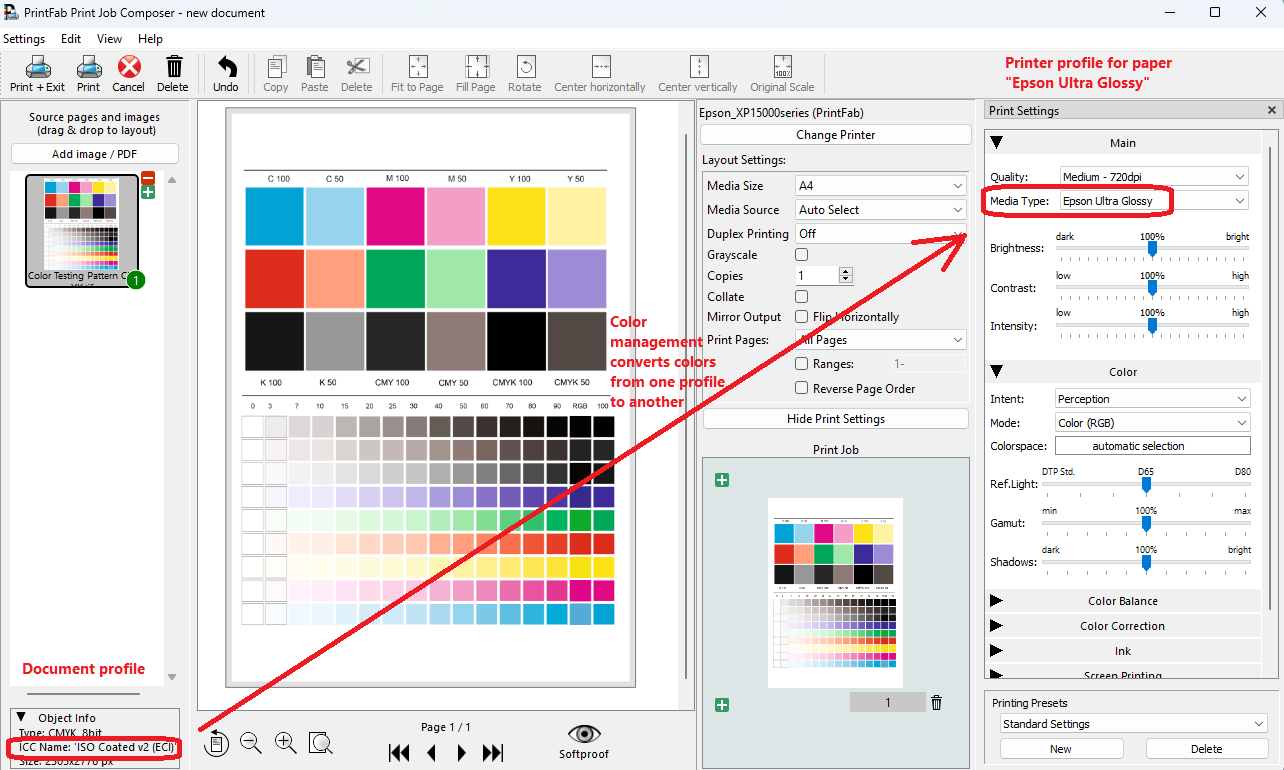The height and width of the screenshot is (770, 1284).
Task: Click the Change Printer button
Action: [x=835, y=134]
